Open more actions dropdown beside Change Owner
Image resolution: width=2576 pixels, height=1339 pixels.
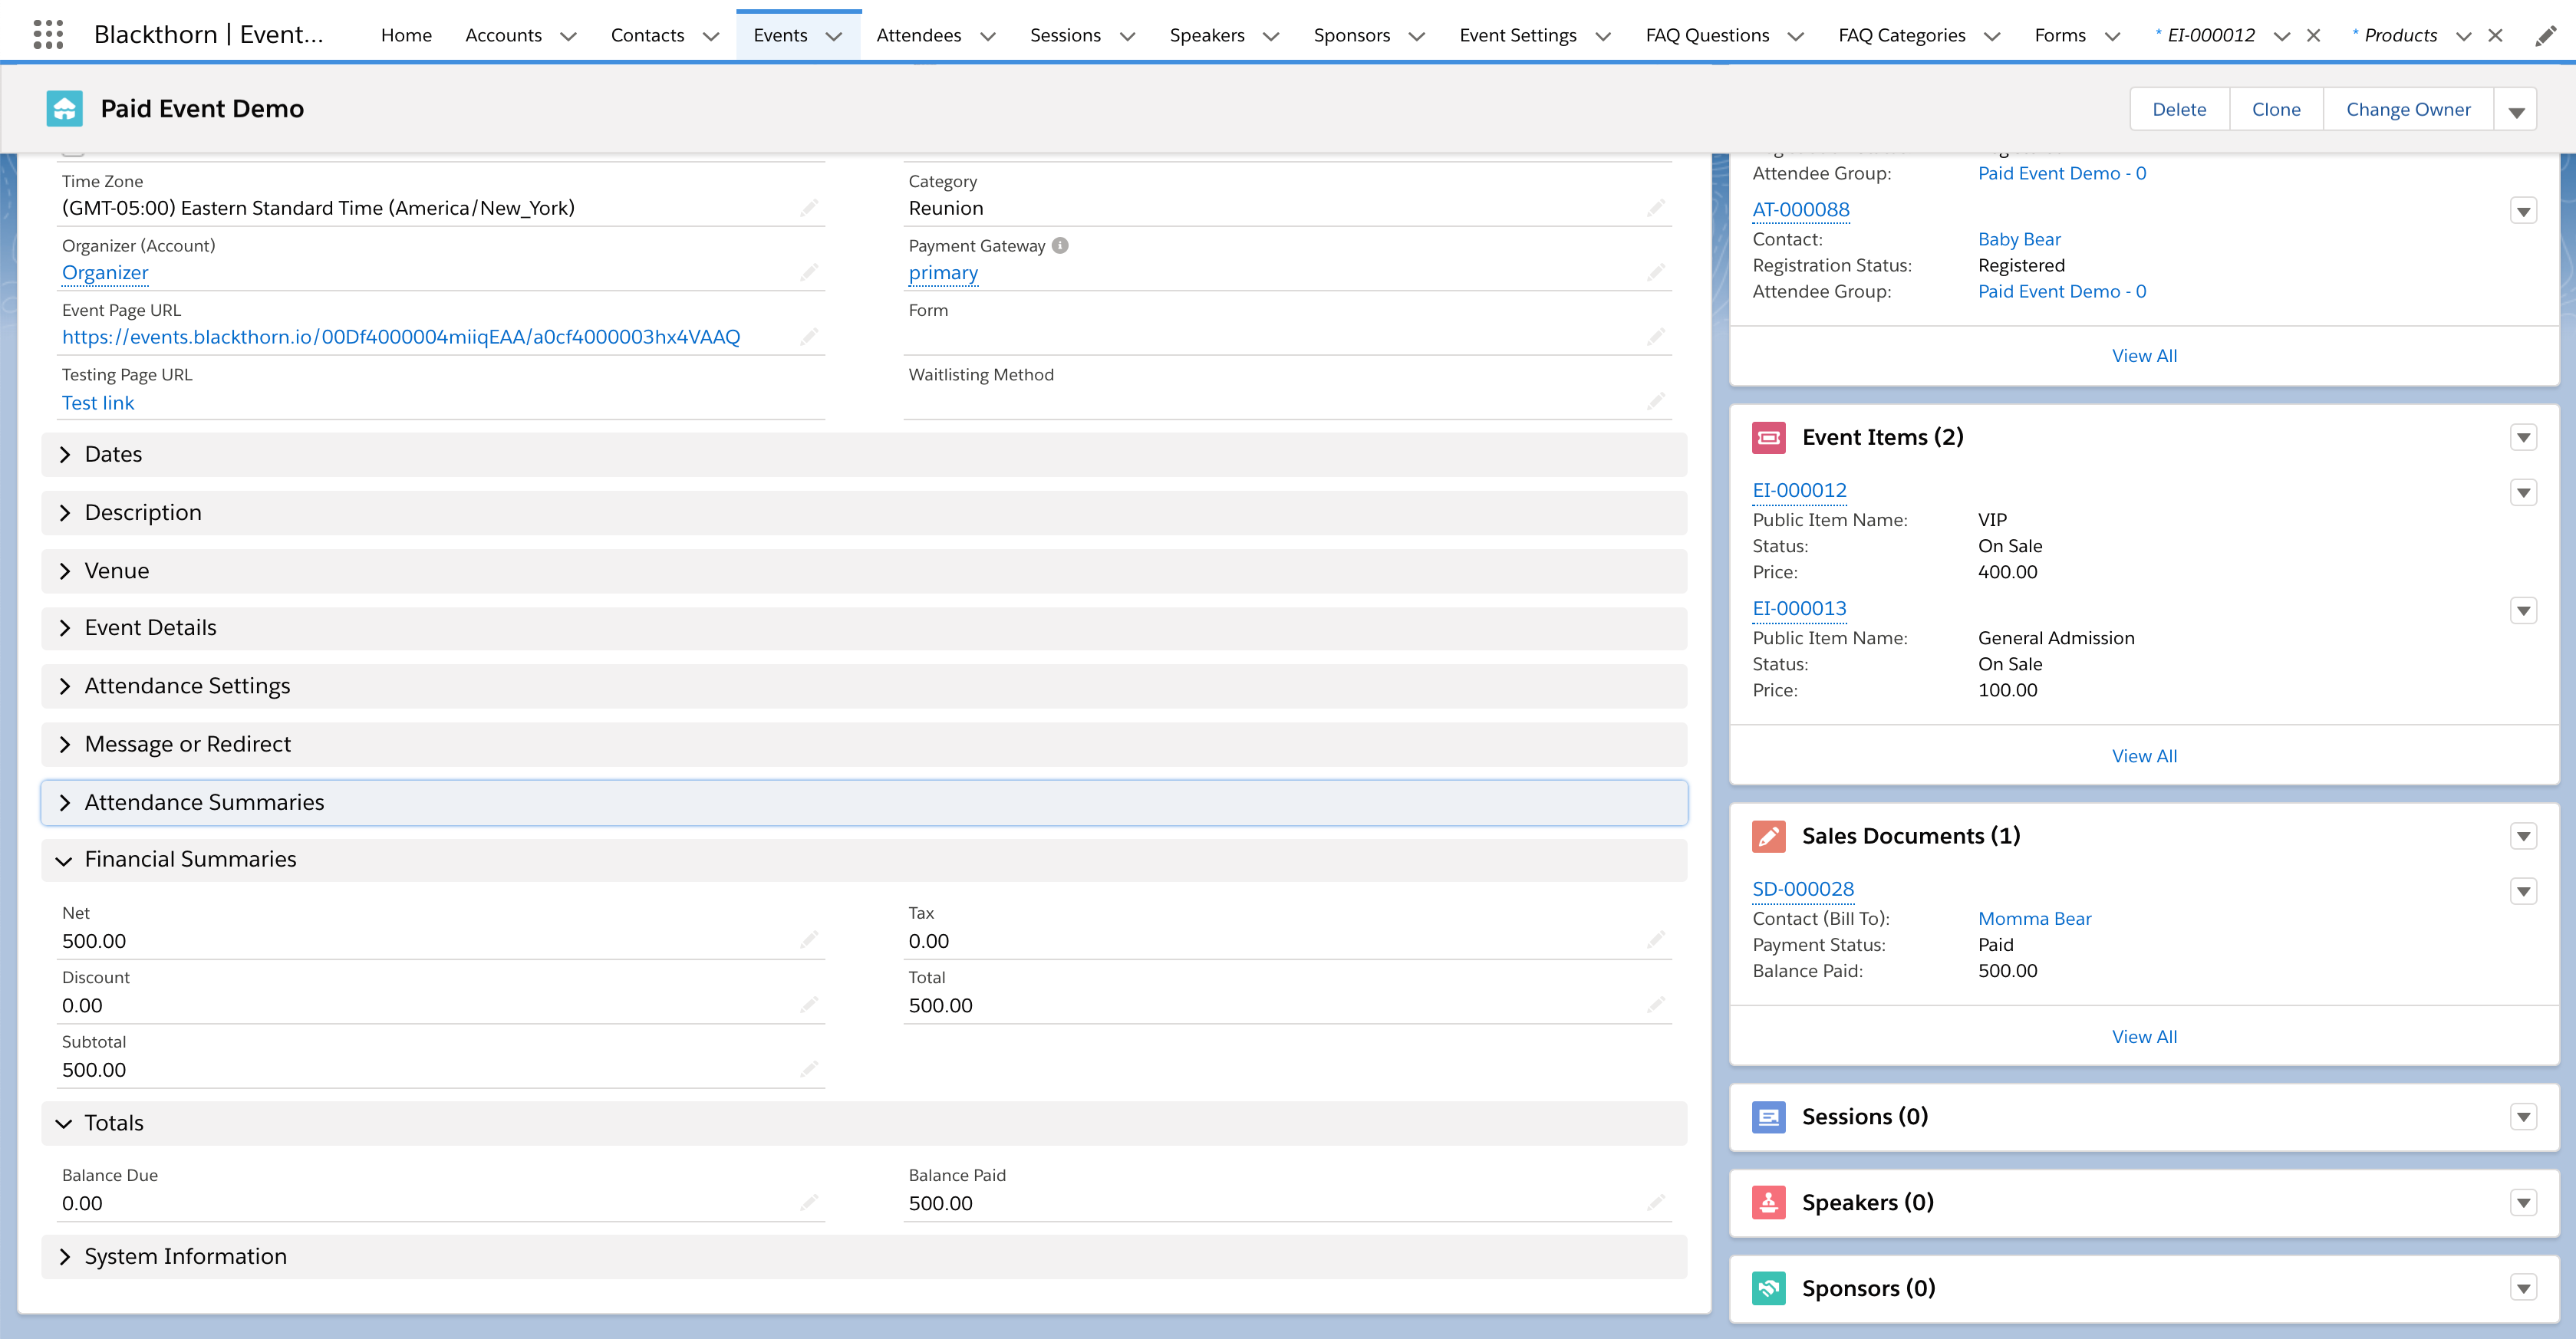(2516, 110)
